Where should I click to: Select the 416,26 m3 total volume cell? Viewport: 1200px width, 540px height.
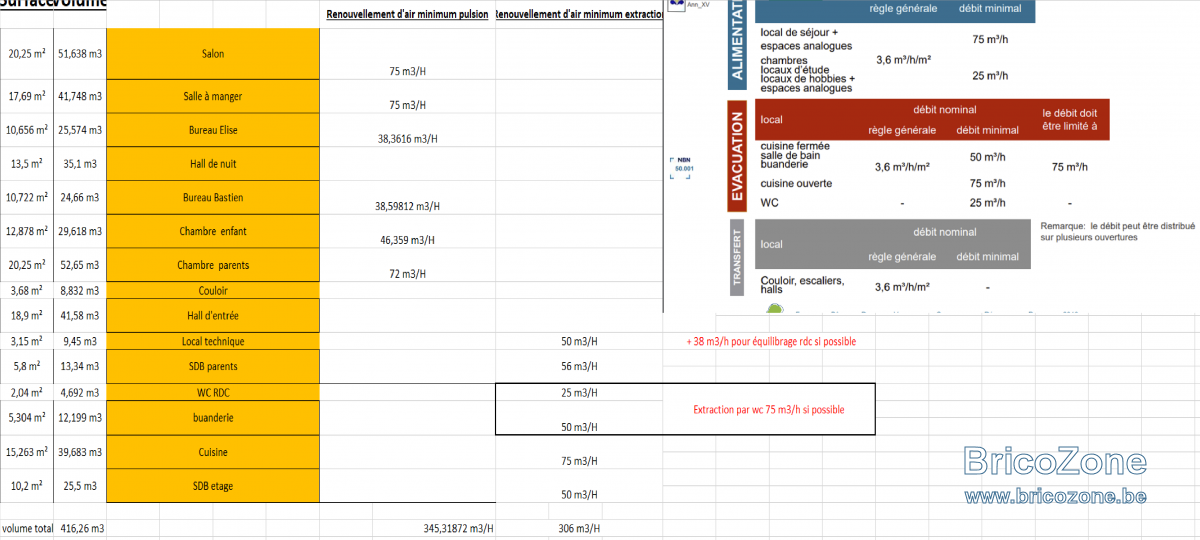click(x=82, y=527)
